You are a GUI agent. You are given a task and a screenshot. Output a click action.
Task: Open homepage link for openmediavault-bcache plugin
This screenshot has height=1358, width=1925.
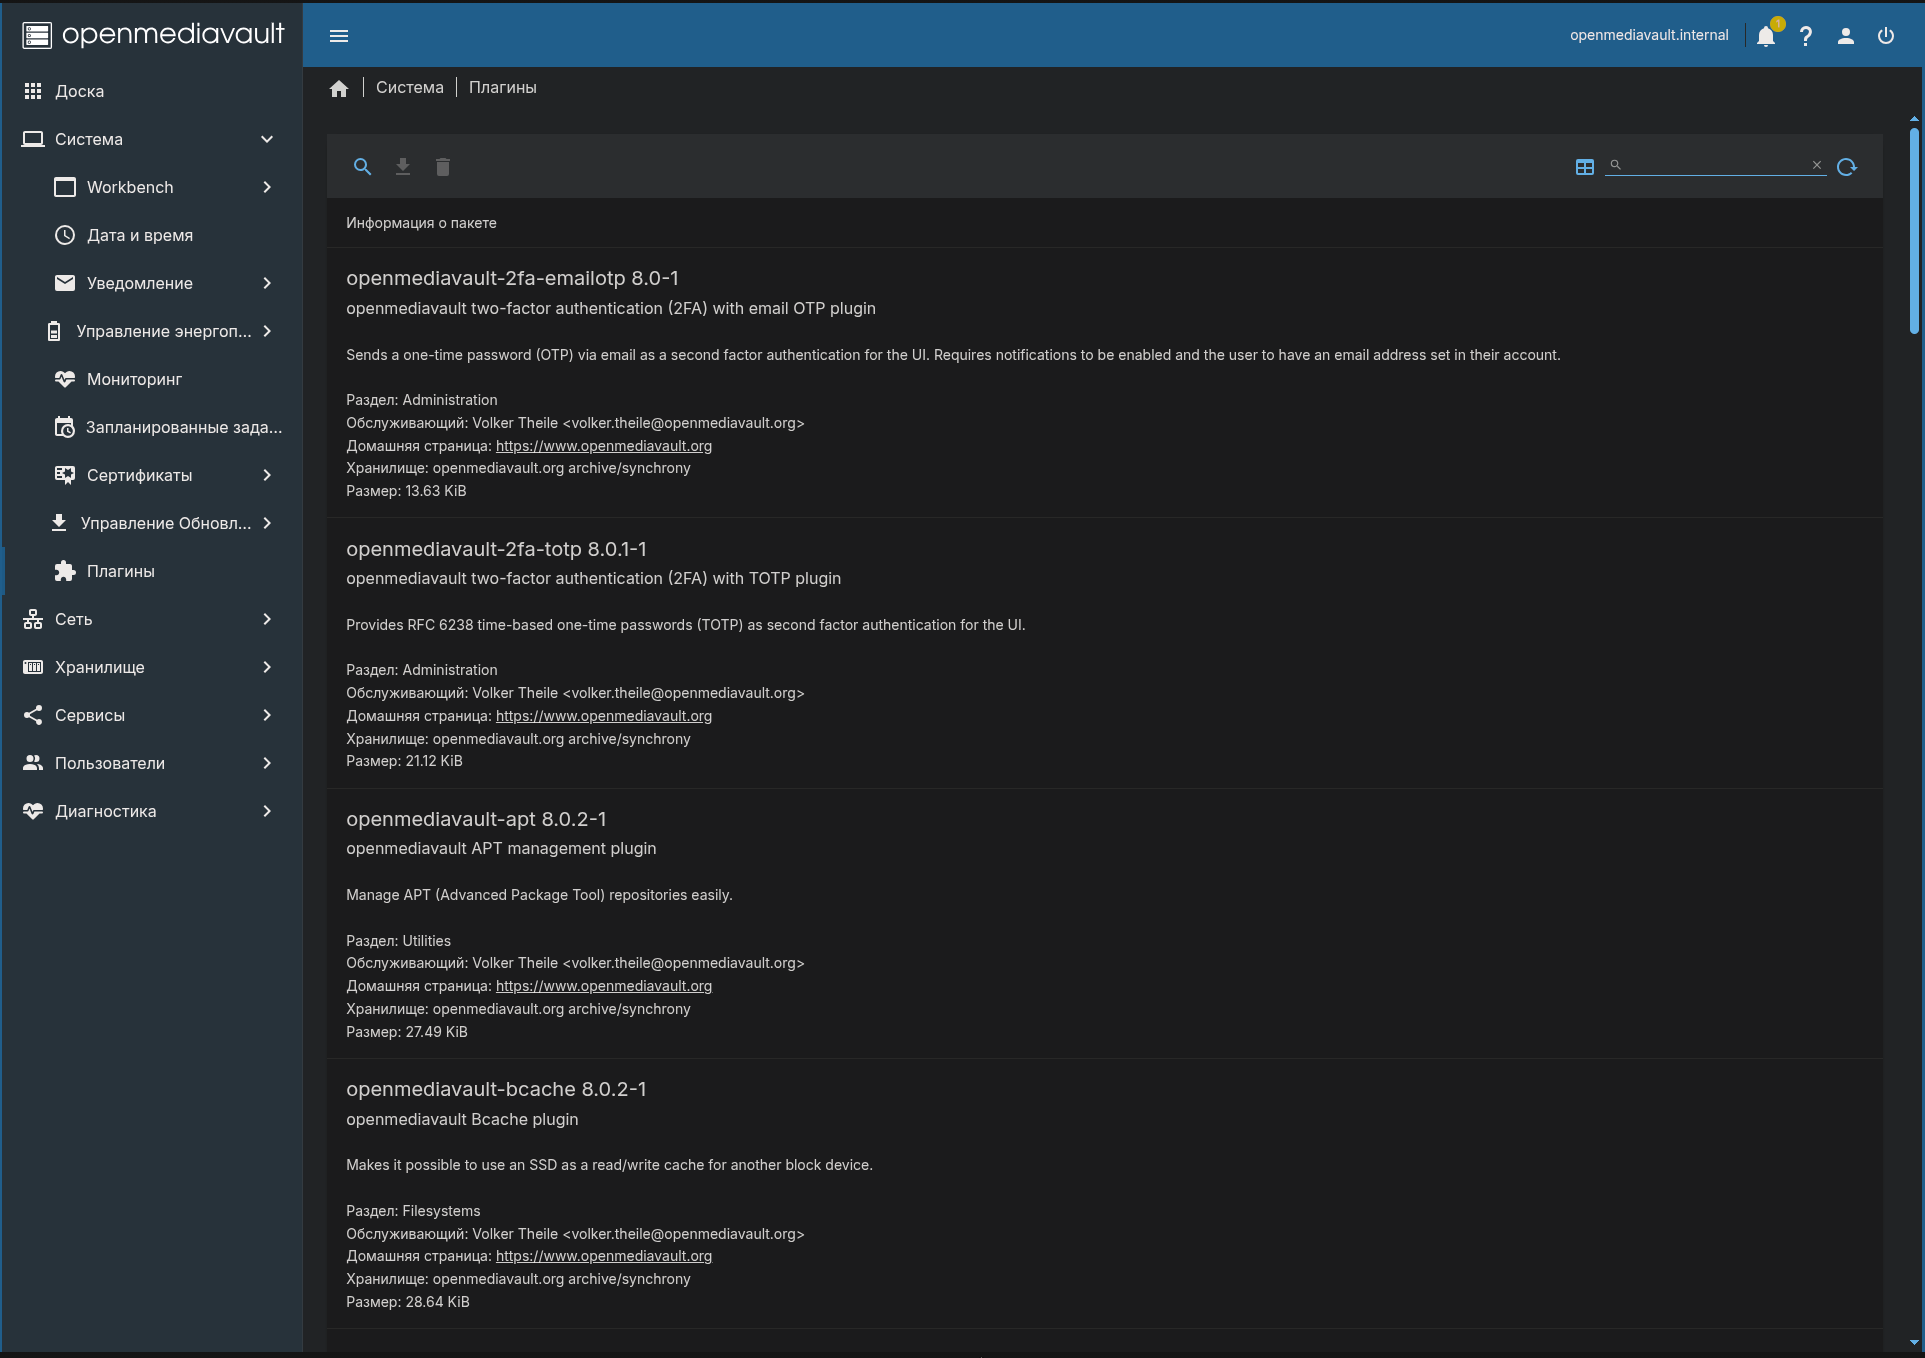604,1256
